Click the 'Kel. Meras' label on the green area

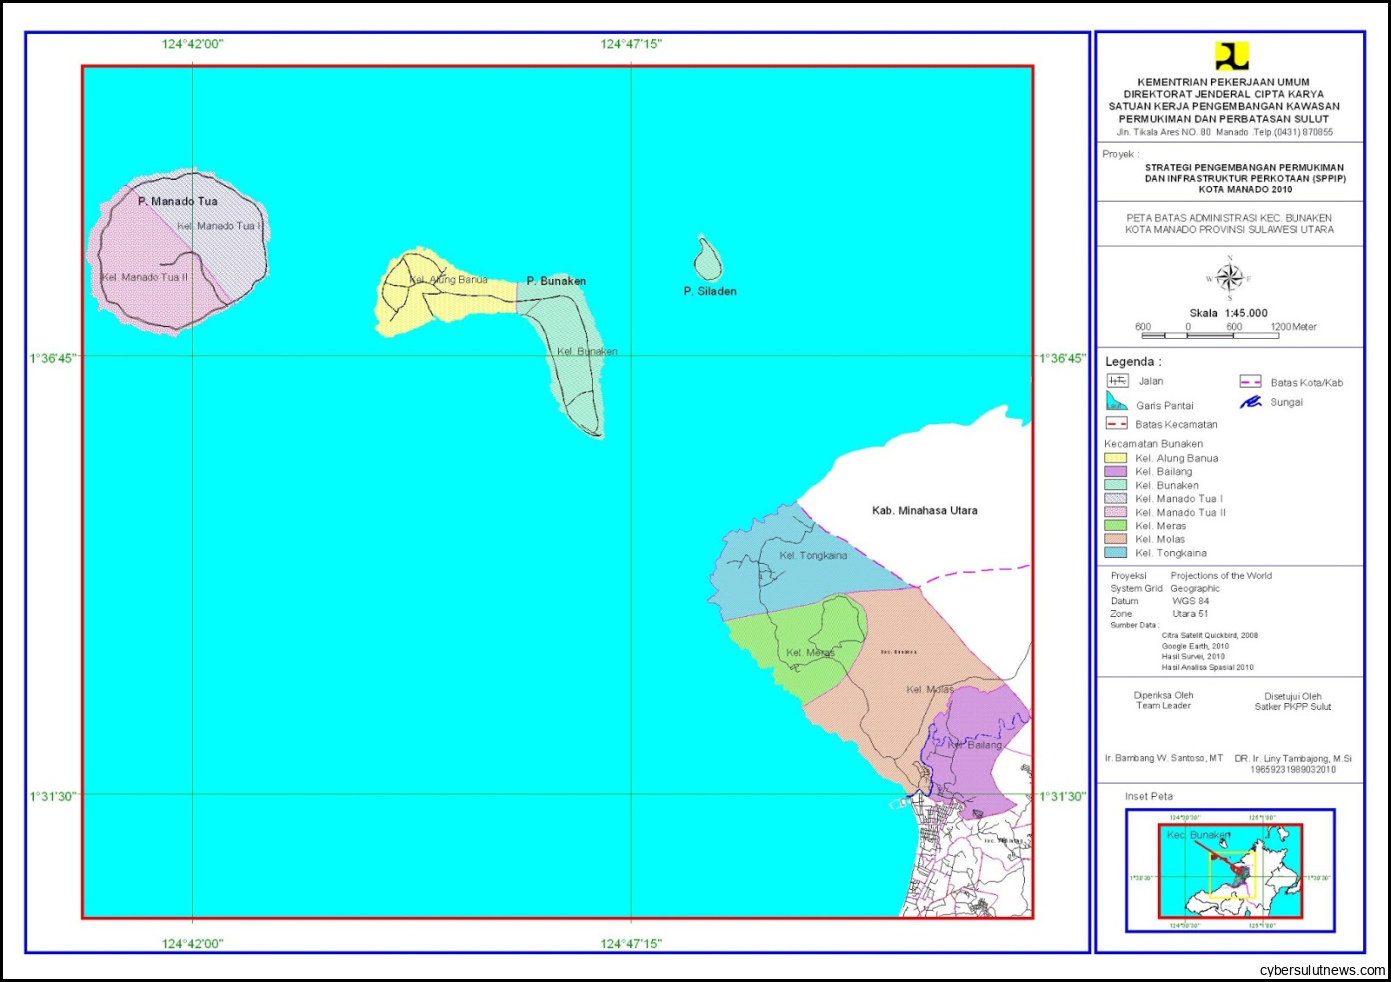pos(810,653)
